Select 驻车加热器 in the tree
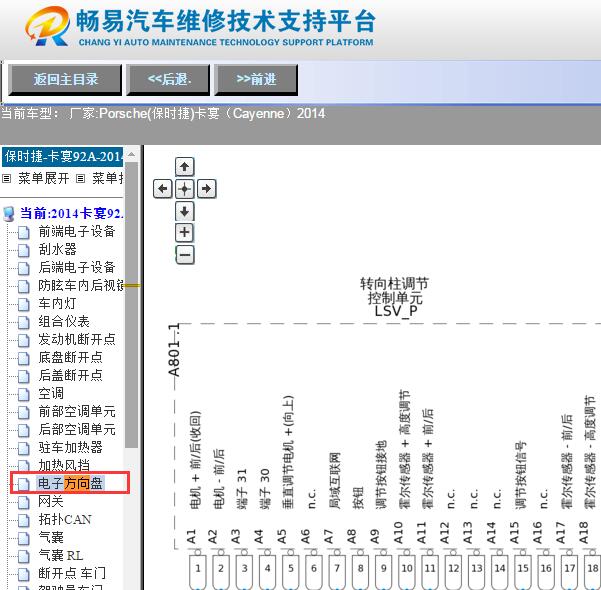This screenshot has width=601, height=590. (71, 447)
